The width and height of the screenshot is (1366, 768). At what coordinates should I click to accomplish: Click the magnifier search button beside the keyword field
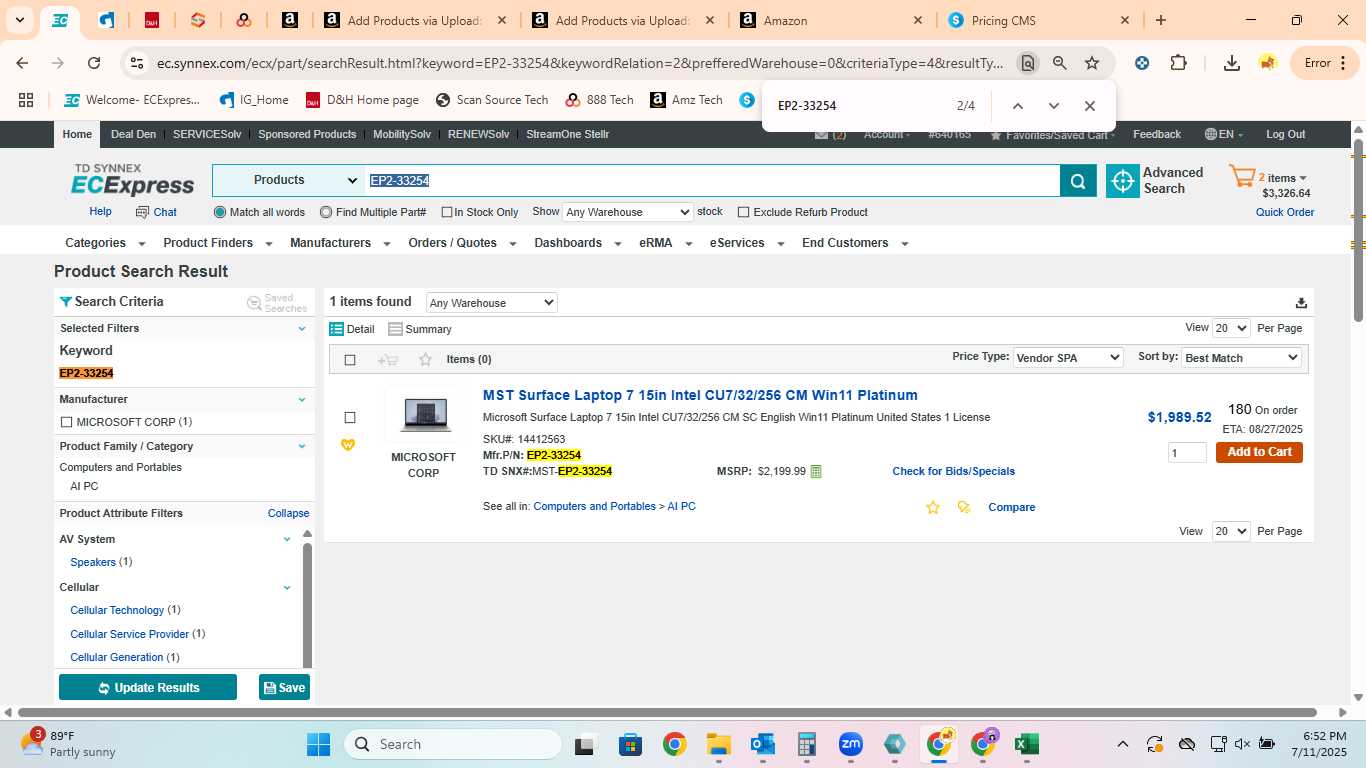pos(1078,181)
